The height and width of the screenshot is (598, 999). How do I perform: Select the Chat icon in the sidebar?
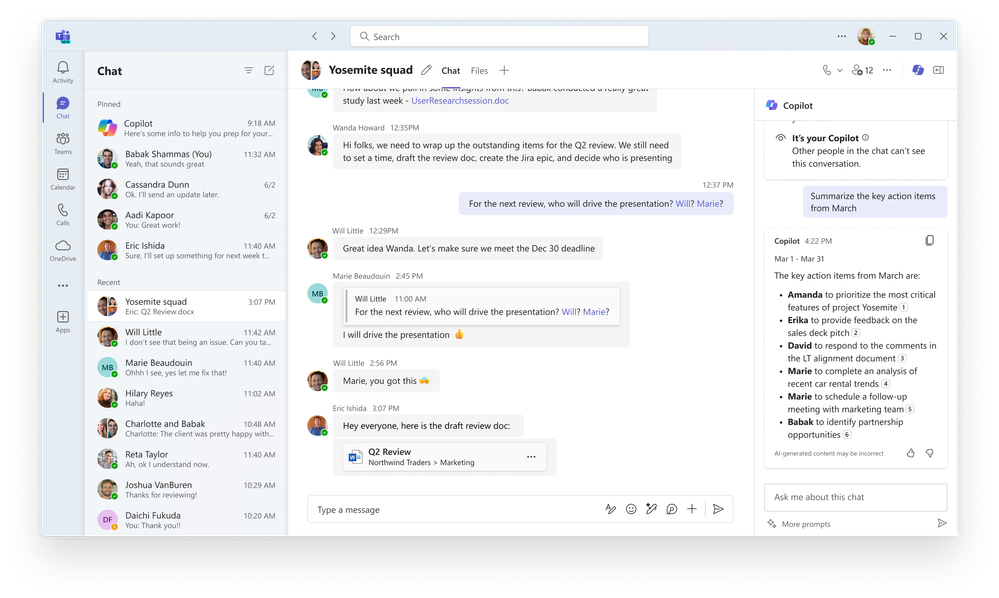(62, 107)
